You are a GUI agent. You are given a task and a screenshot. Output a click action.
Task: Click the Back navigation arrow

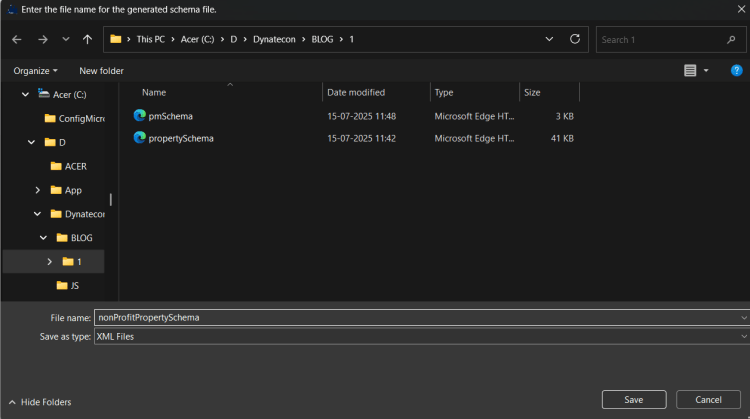(17, 39)
